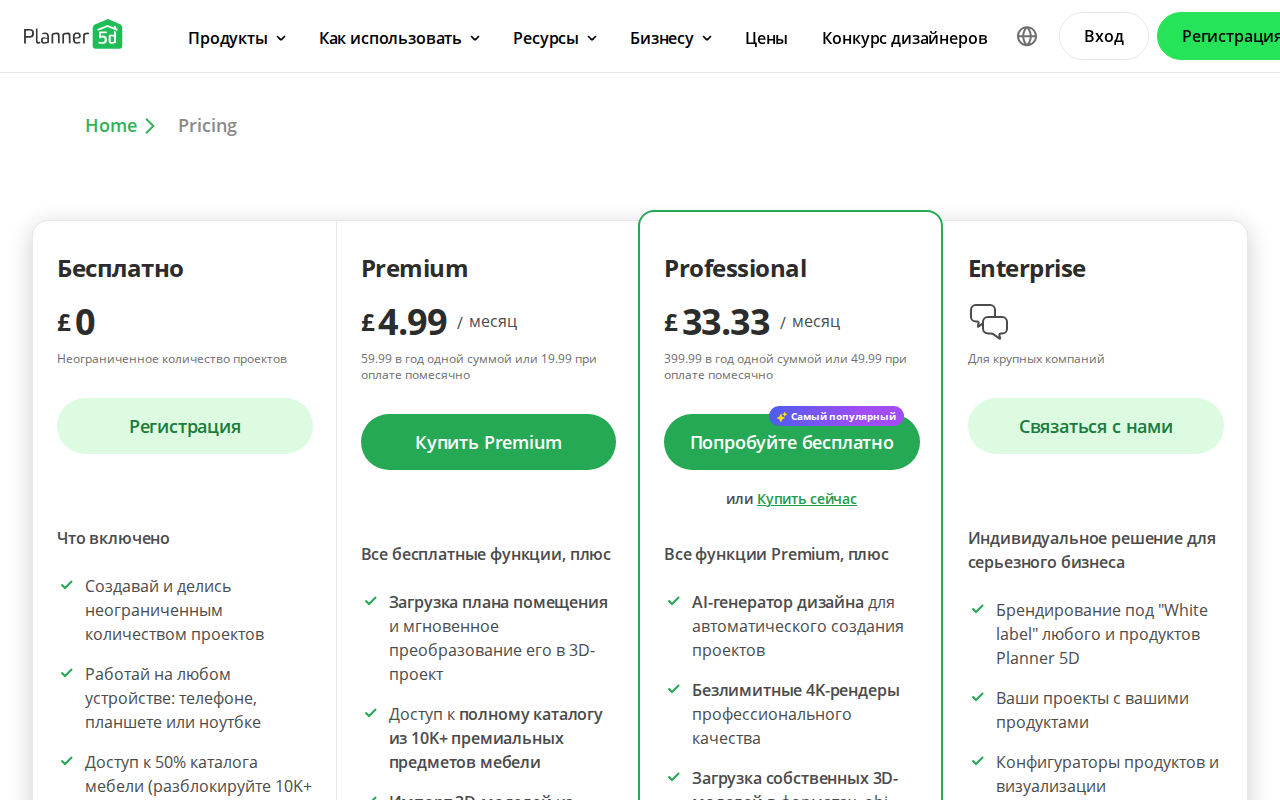Click the £4.99 price text
Screen dimensions: 1280x800
(404, 322)
